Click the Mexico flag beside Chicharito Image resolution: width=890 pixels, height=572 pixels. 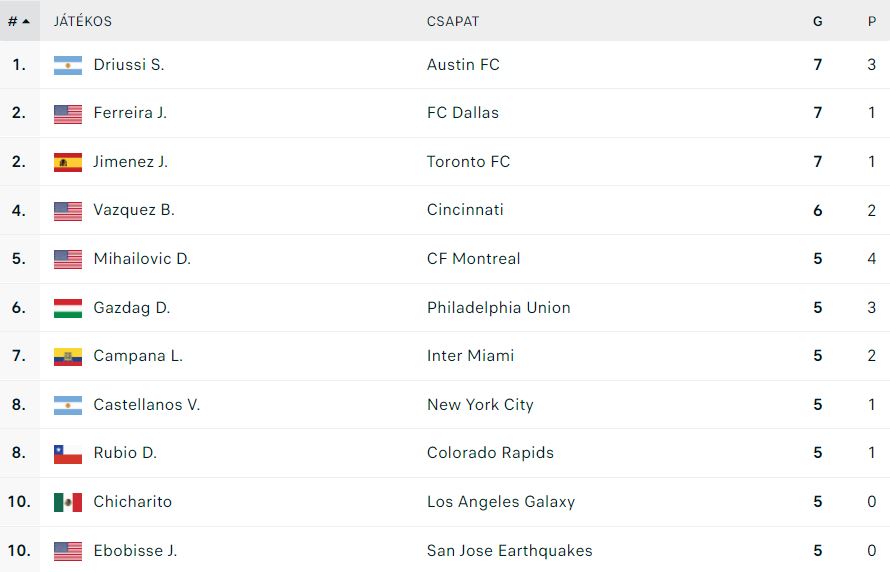[x=68, y=502]
